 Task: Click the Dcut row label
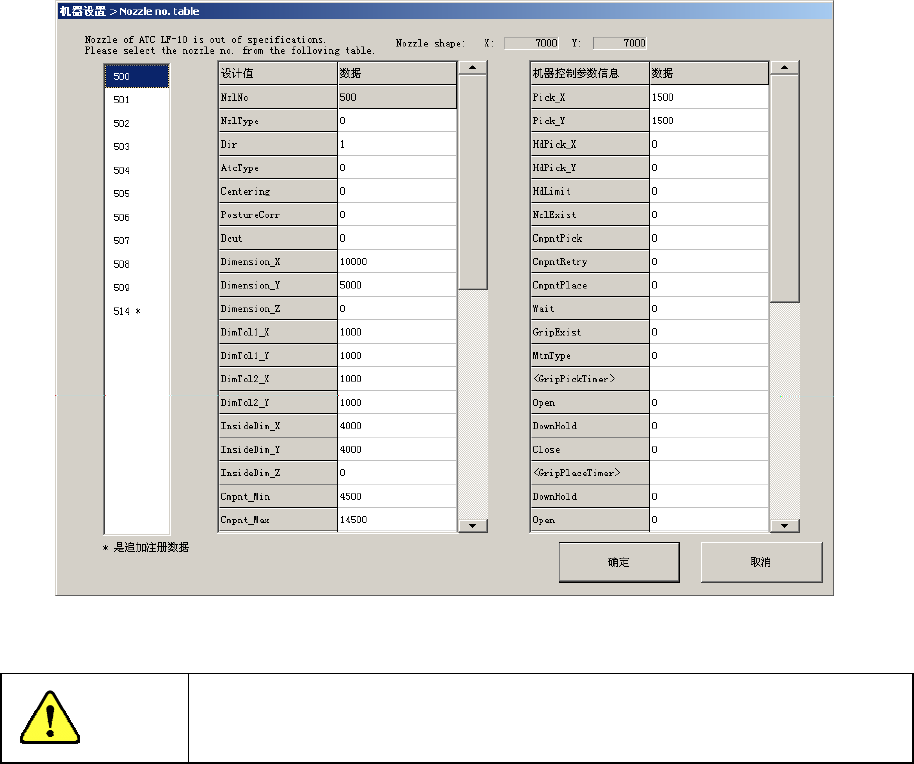click(278, 238)
